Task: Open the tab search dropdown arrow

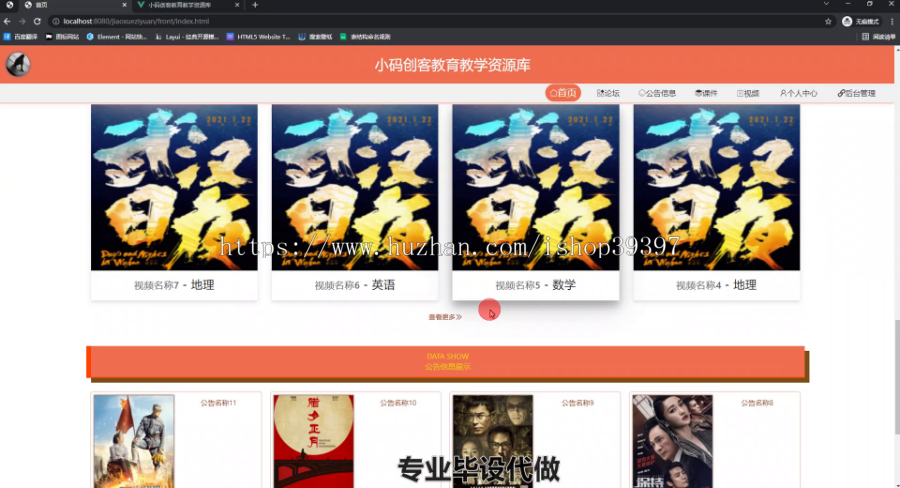Action: (826, 4)
